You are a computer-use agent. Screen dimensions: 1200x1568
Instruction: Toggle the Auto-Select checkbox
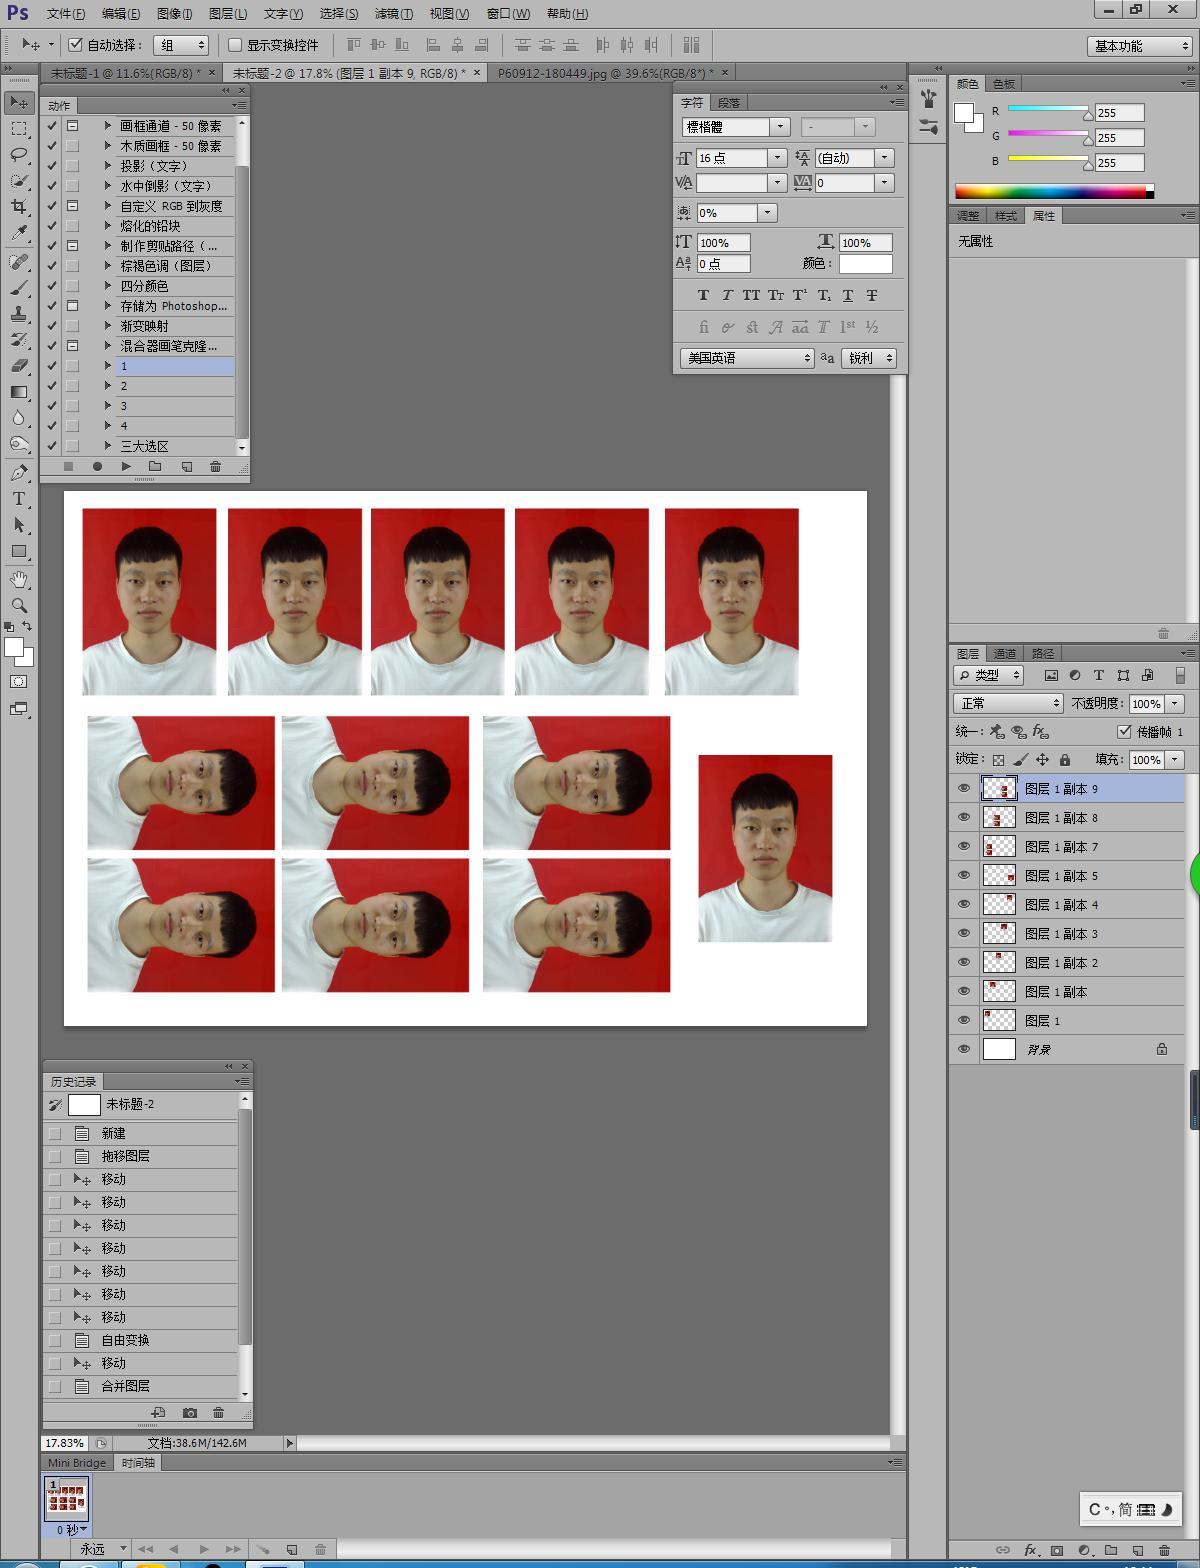pos(75,45)
